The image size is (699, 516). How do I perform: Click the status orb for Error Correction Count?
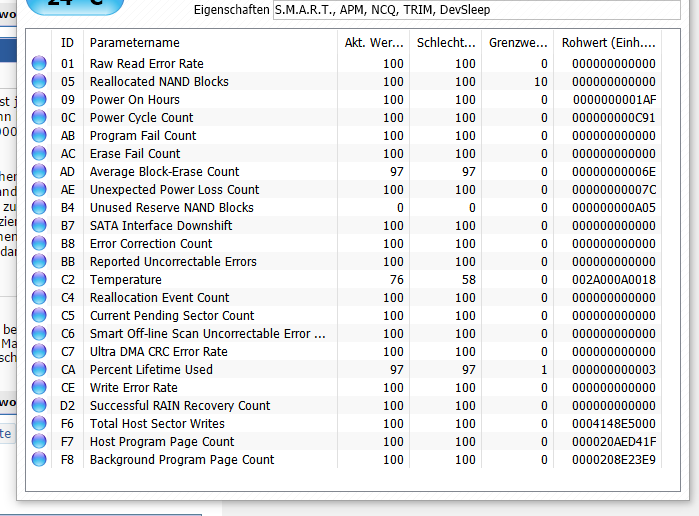click(39, 243)
